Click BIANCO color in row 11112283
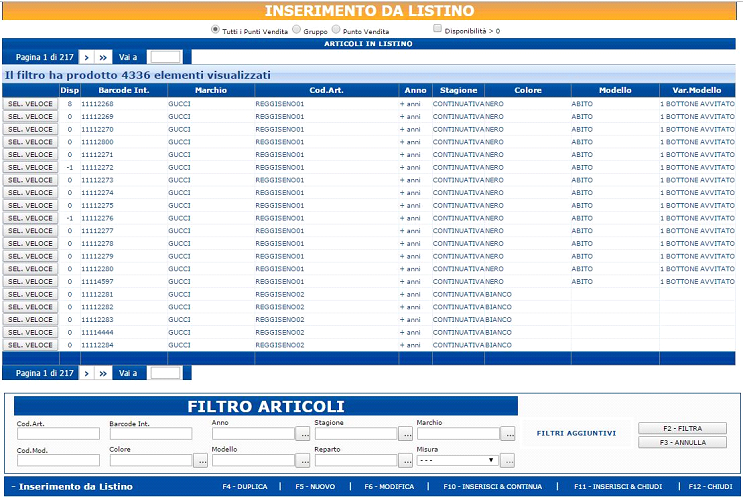743x498 pixels. click(x=498, y=320)
